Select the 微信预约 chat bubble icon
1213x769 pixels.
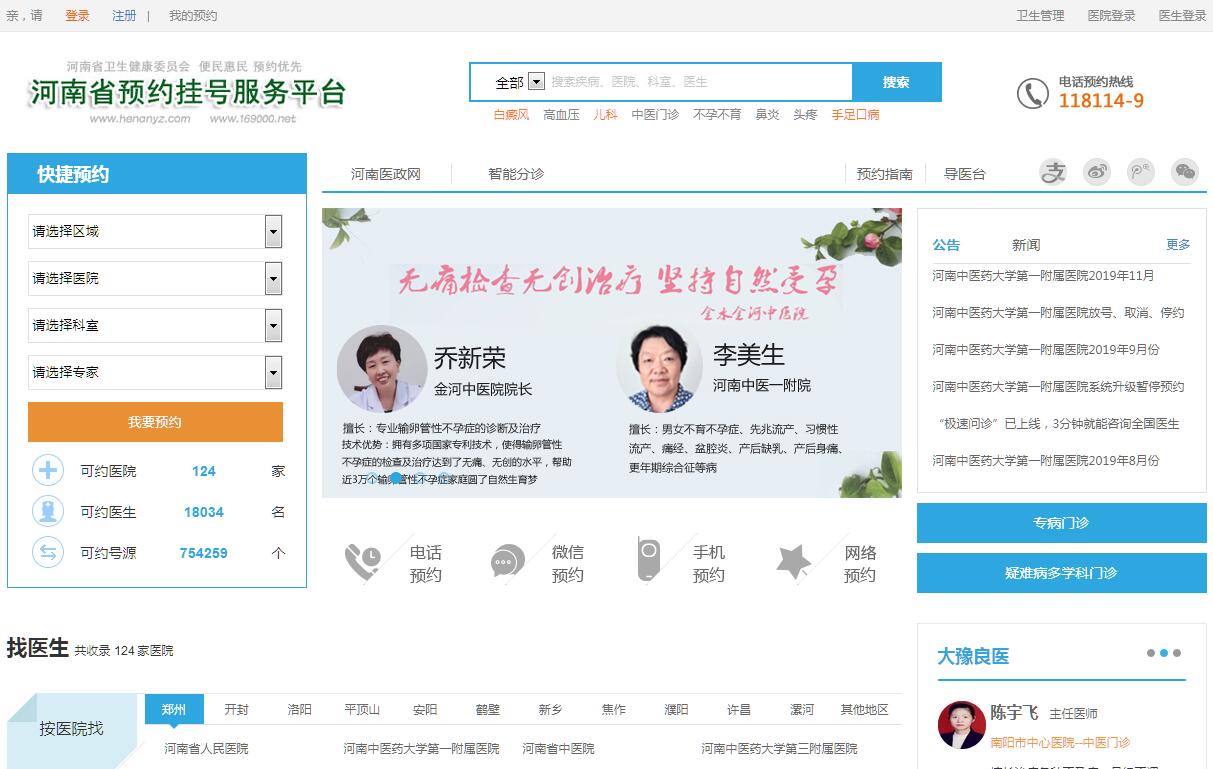pyautogui.click(x=507, y=562)
